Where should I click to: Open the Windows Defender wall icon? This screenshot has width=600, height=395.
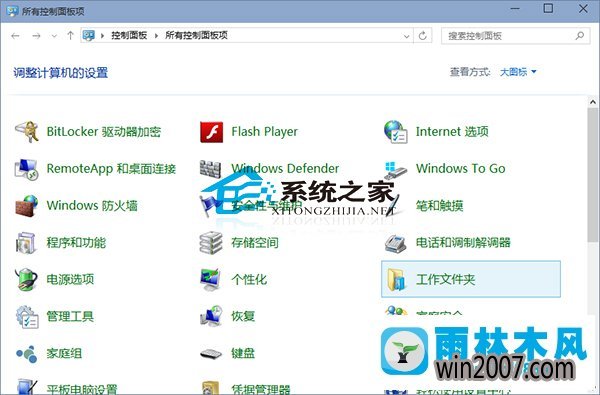[x=210, y=169]
